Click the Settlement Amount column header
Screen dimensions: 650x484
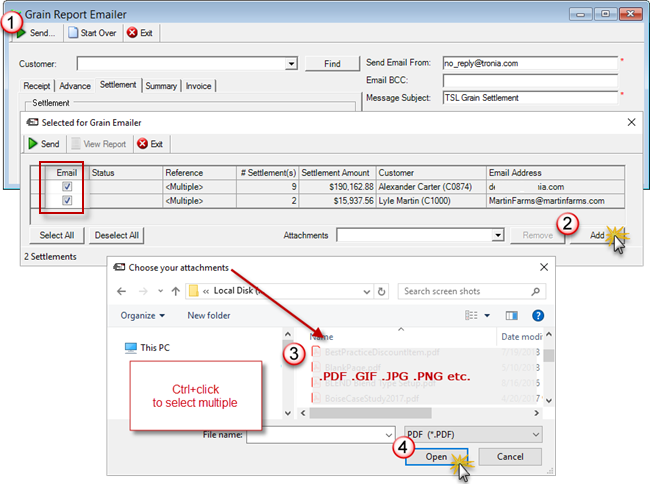coord(337,173)
